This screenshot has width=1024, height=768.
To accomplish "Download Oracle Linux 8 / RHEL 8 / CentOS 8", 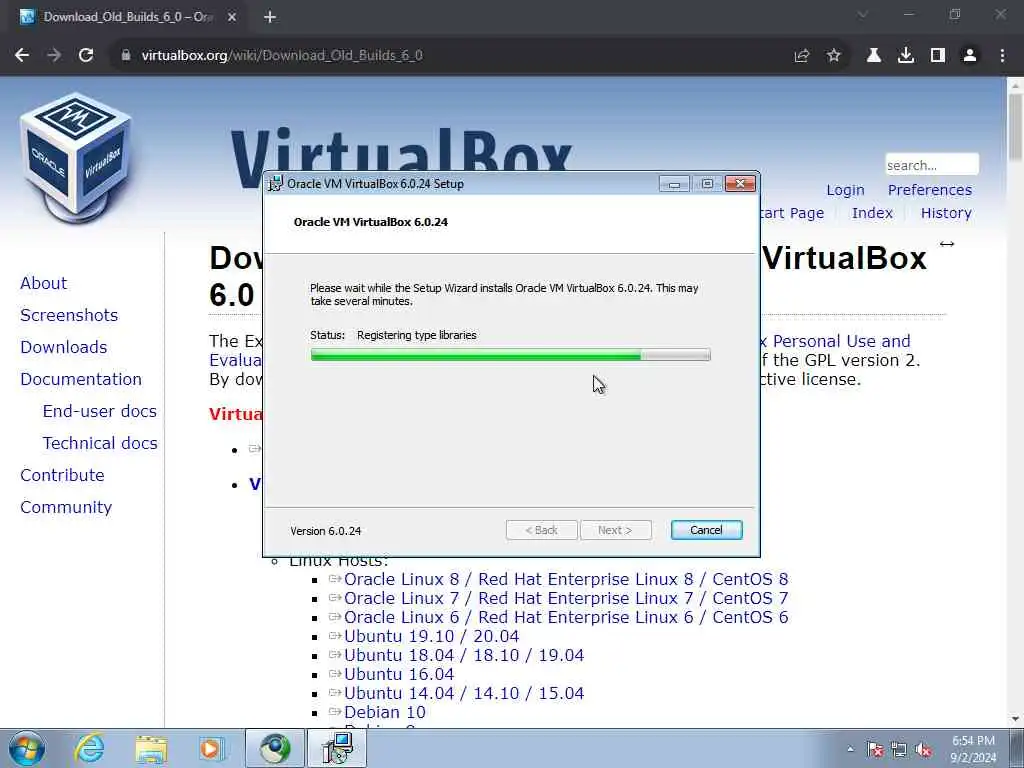I will tap(566, 579).
